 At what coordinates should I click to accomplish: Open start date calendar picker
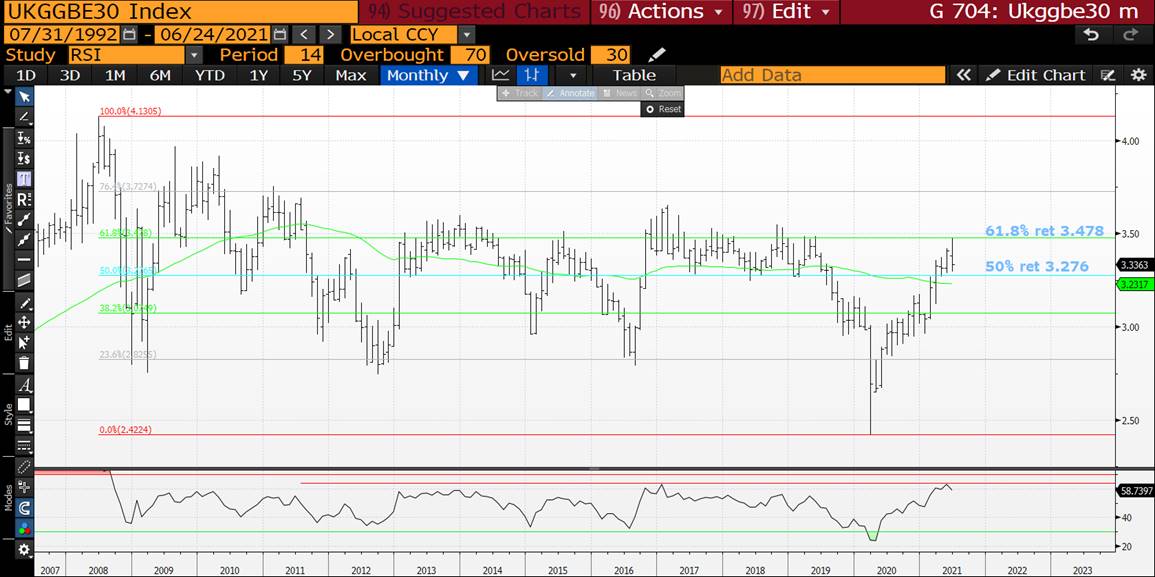(129, 35)
